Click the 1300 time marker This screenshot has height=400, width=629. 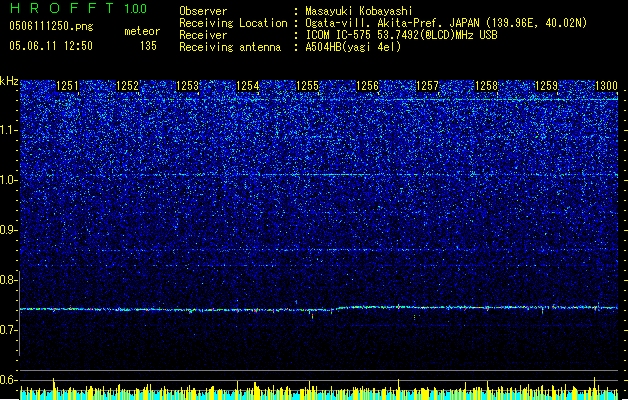(x=606, y=86)
